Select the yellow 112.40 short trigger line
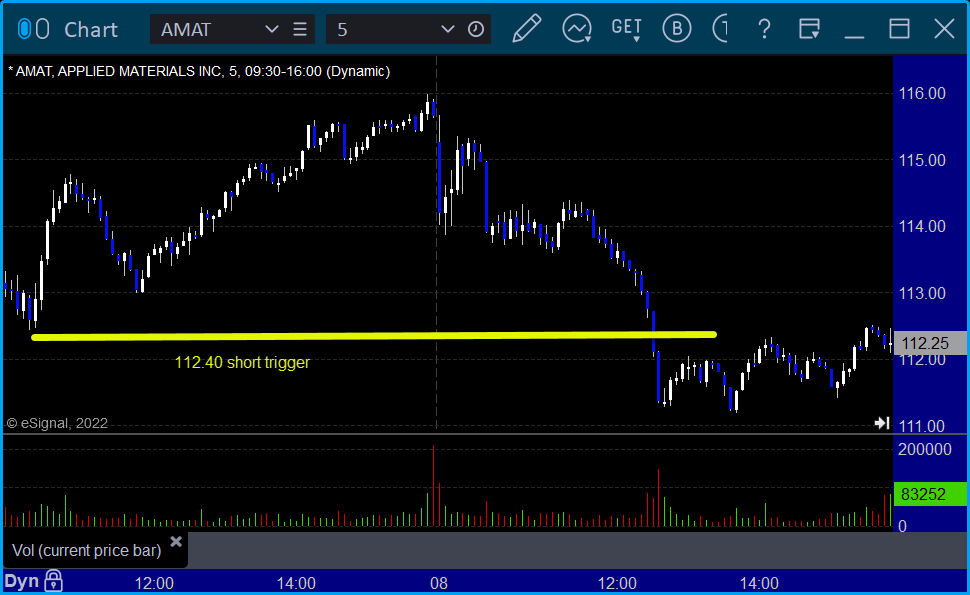Image resolution: width=970 pixels, height=595 pixels. coord(374,336)
